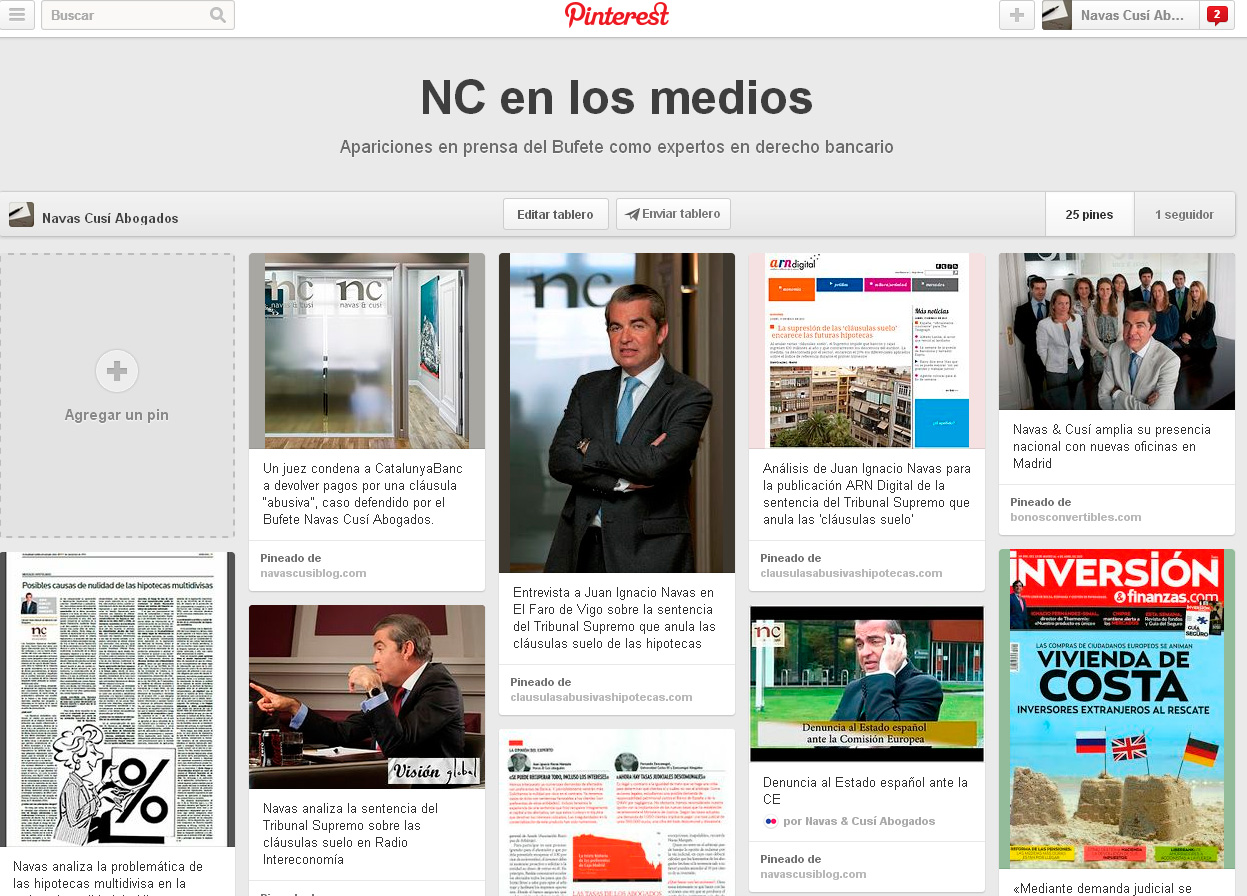Click the Un juez condena a CatalunyaBanc description
The height and width of the screenshot is (896, 1247).
[363, 494]
